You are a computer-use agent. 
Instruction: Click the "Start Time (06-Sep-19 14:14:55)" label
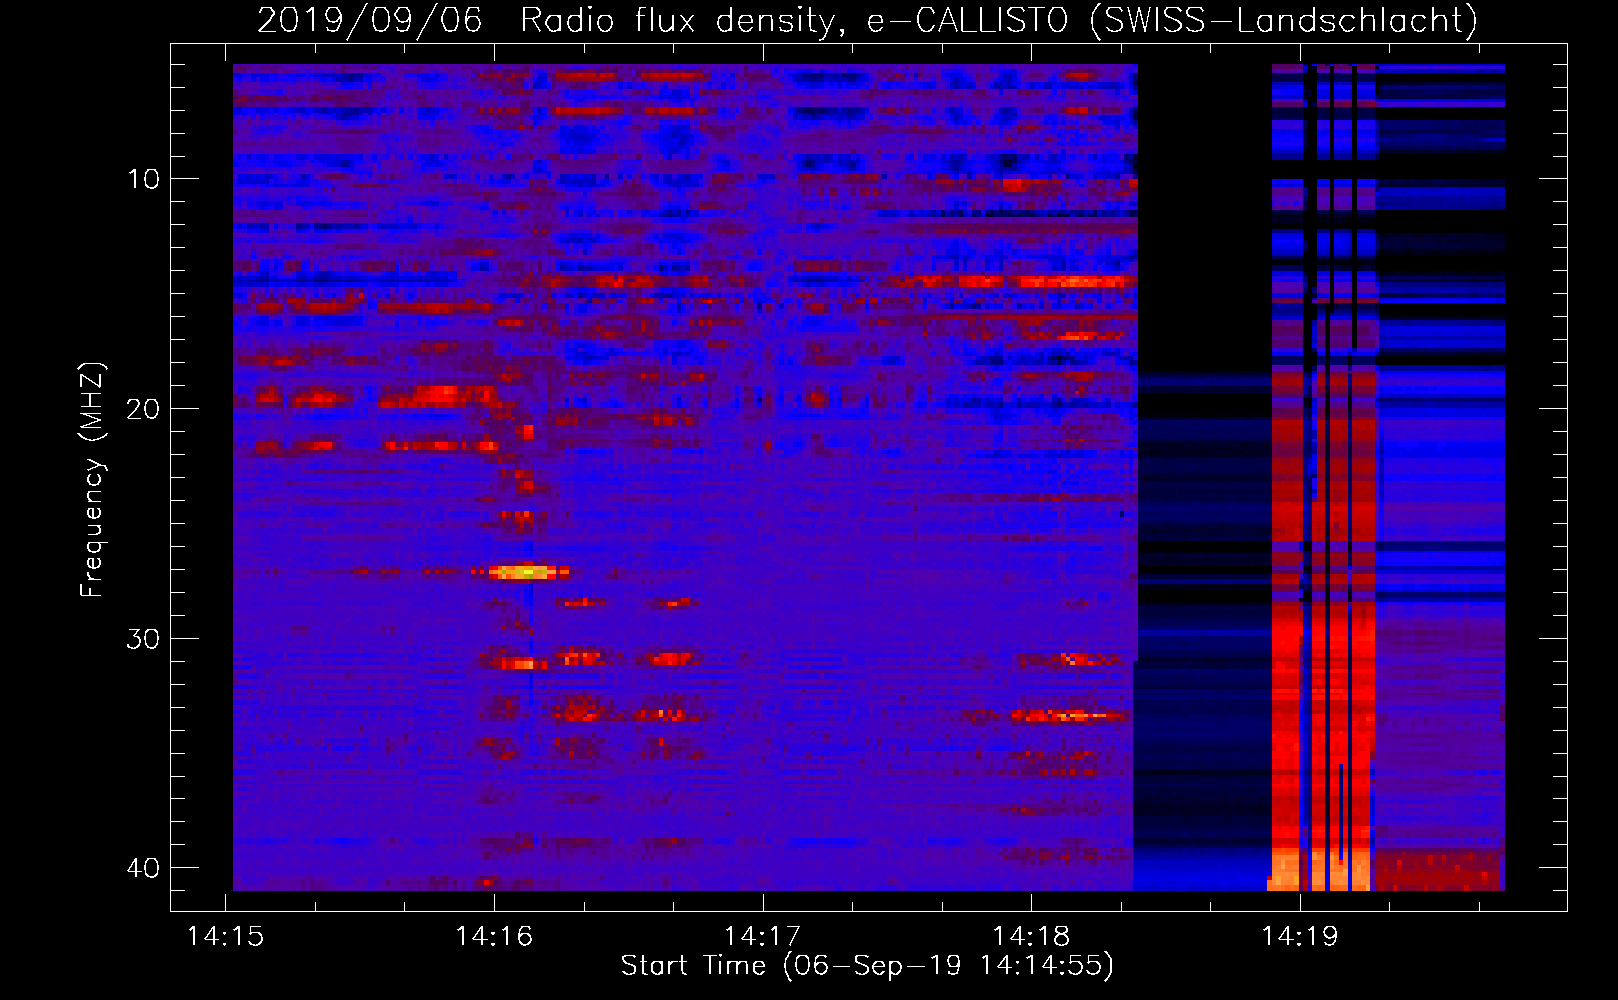pyautogui.click(x=867, y=966)
